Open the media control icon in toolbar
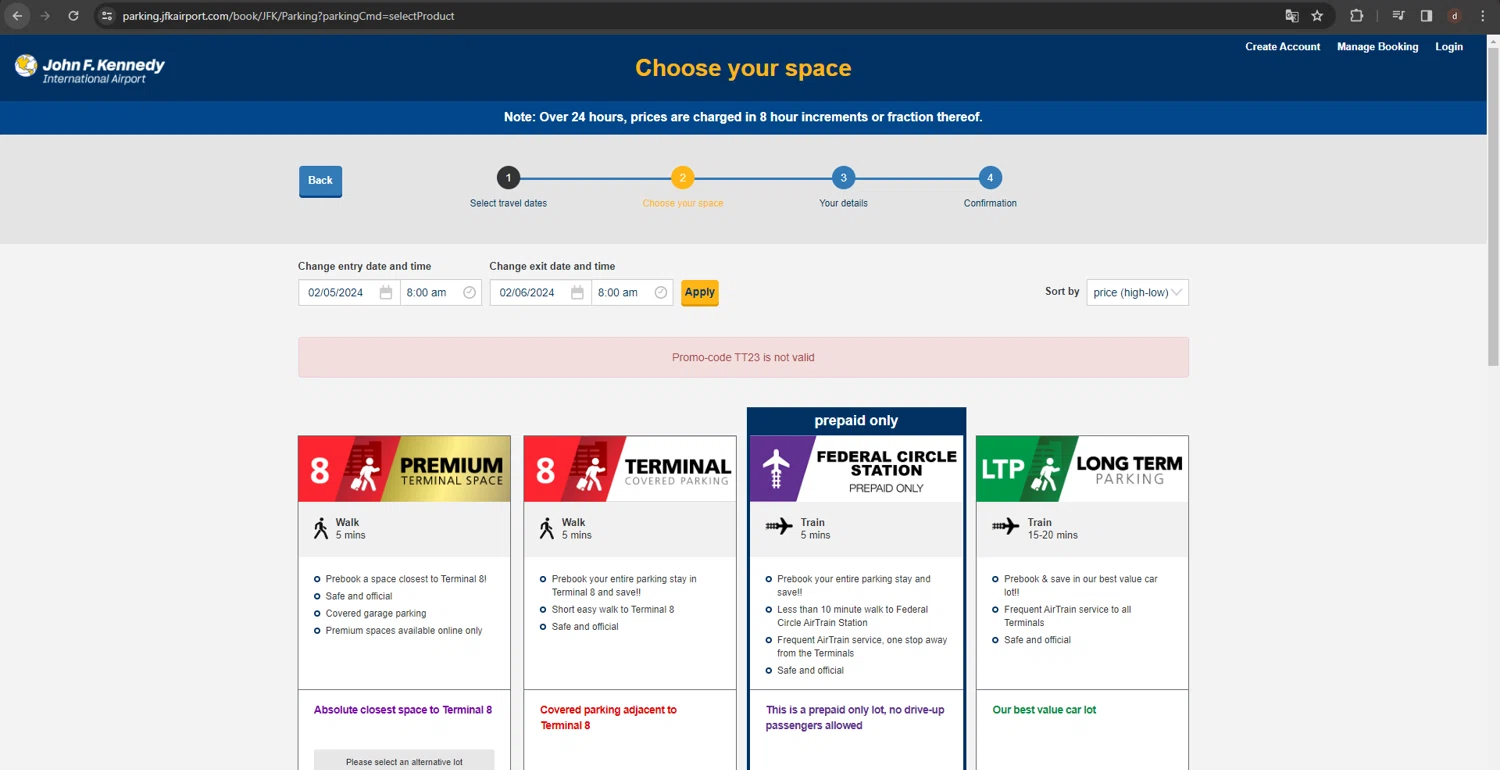 [x=1399, y=16]
